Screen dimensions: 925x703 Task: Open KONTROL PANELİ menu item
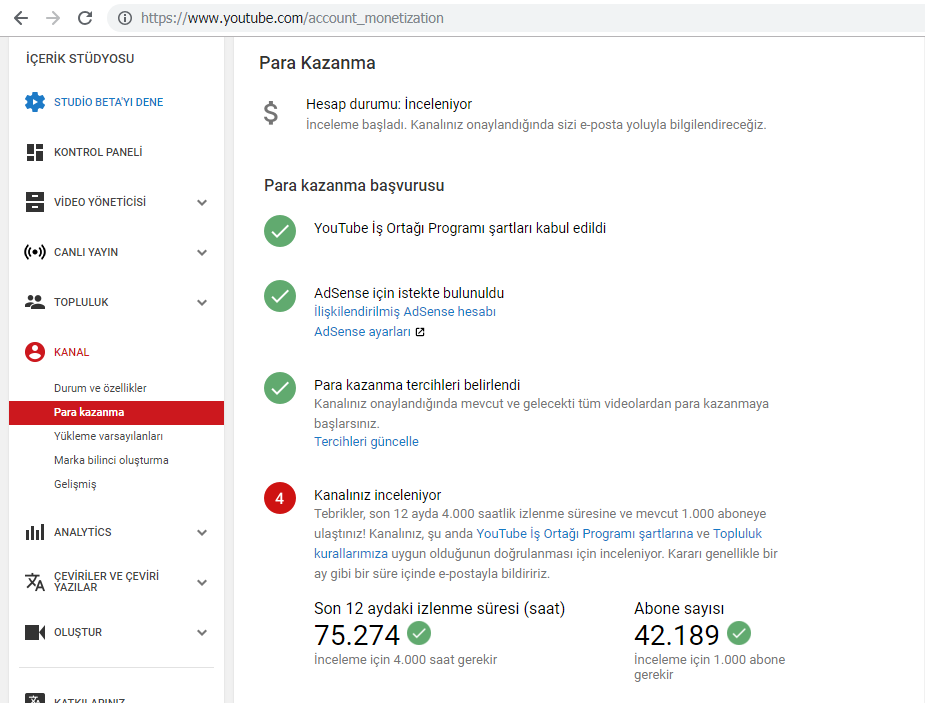[98, 152]
